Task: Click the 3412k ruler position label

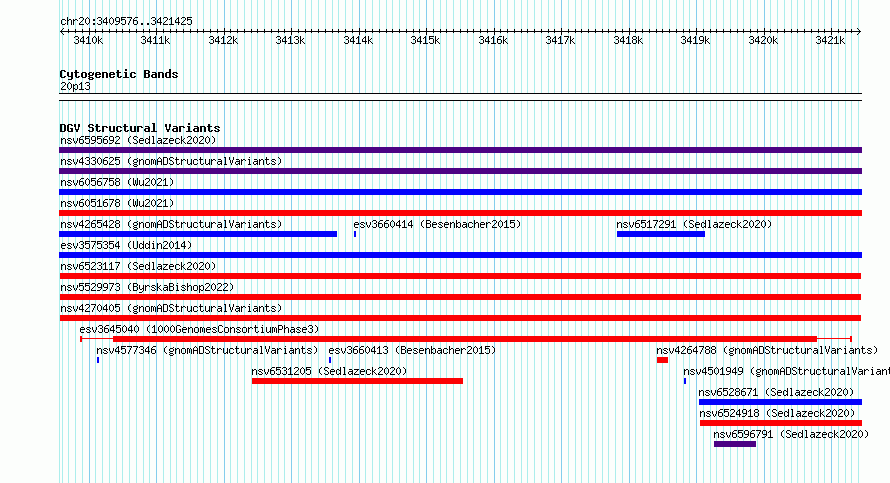Action: point(223,40)
